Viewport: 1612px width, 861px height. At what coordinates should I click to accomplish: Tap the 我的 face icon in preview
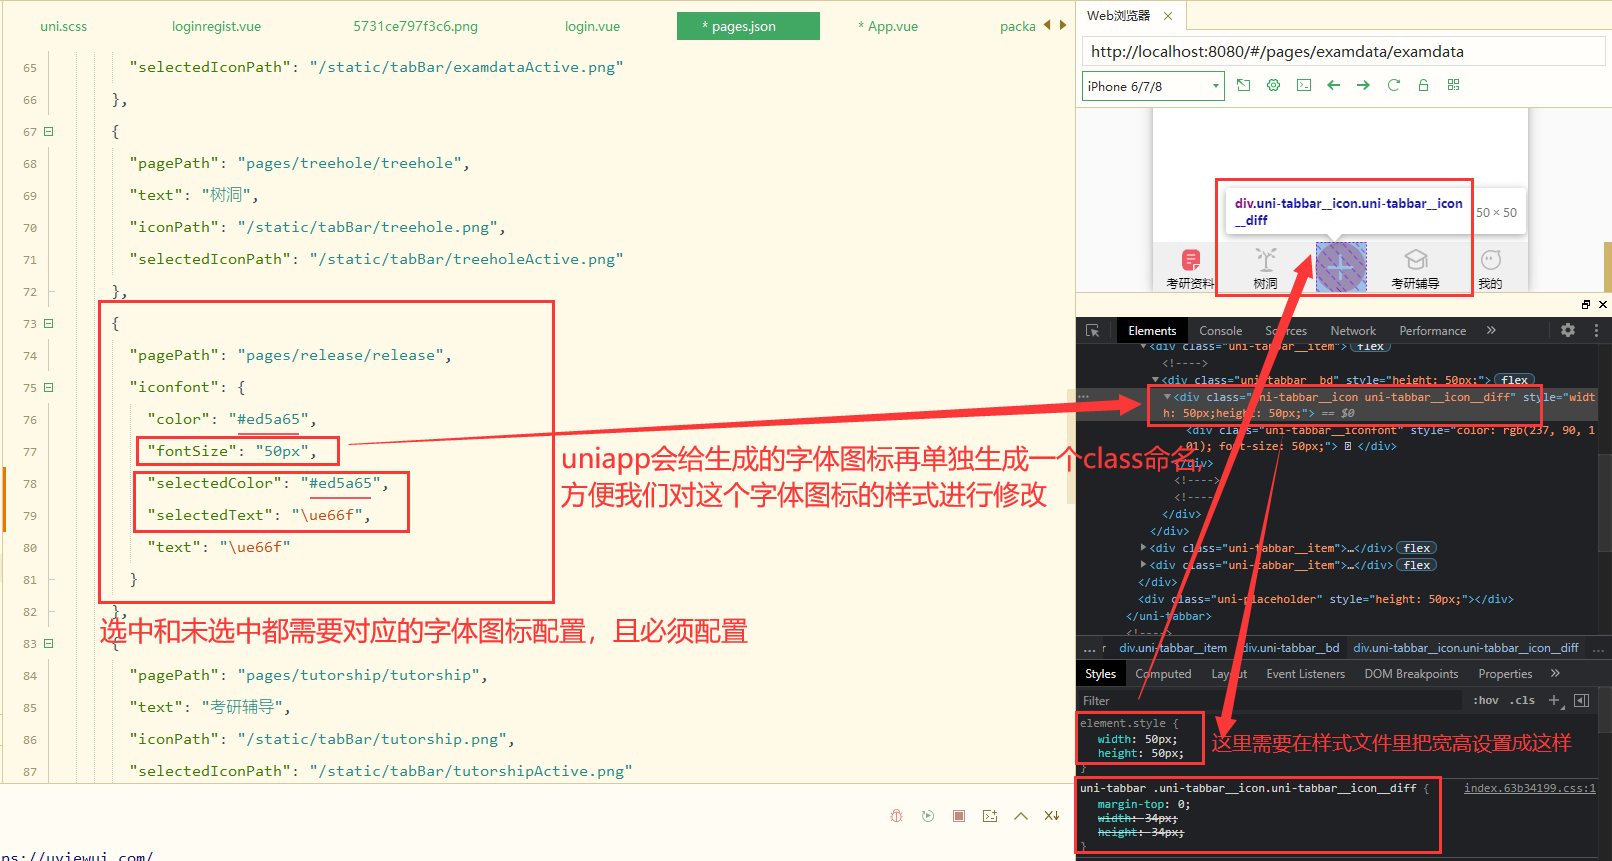[x=1491, y=260]
